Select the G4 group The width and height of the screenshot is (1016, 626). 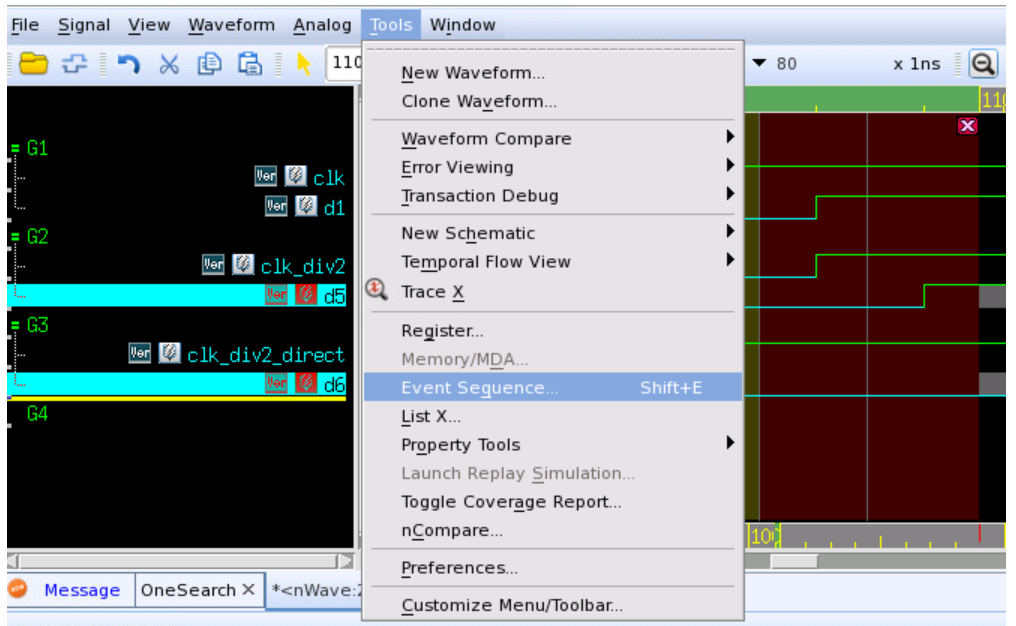(38, 413)
